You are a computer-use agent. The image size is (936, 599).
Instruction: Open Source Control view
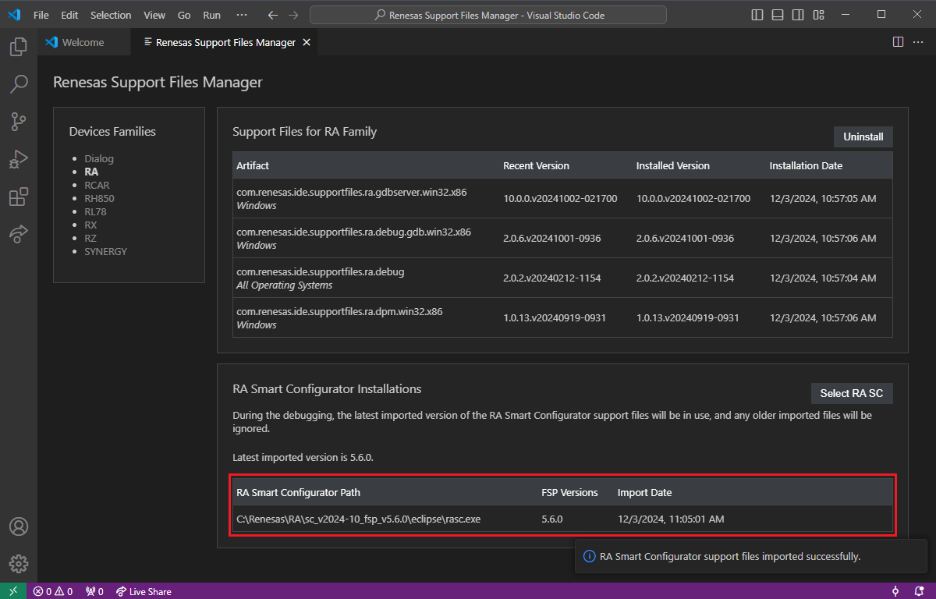tap(19, 122)
